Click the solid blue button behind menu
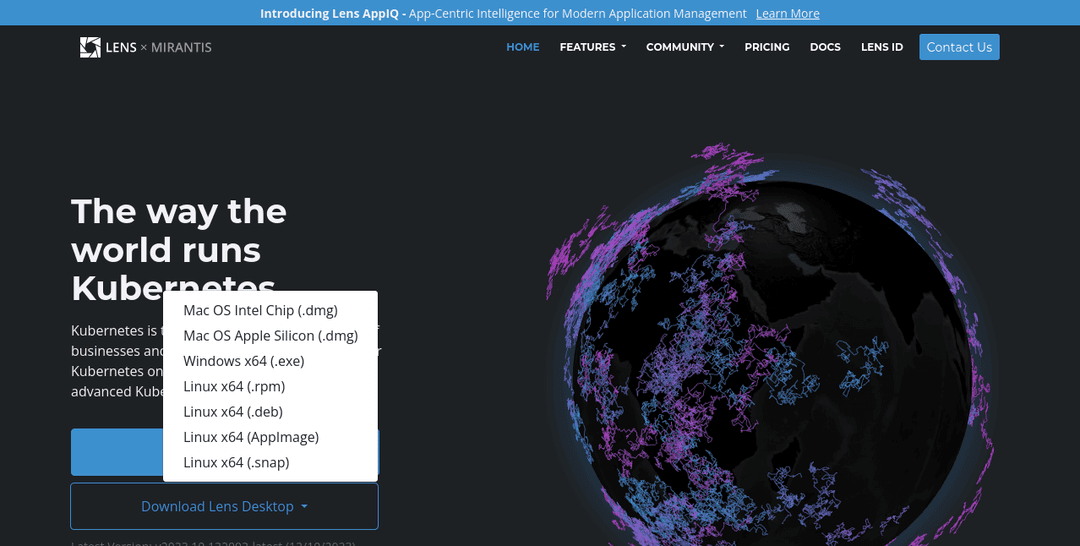 pyautogui.click(x=115, y=452)
